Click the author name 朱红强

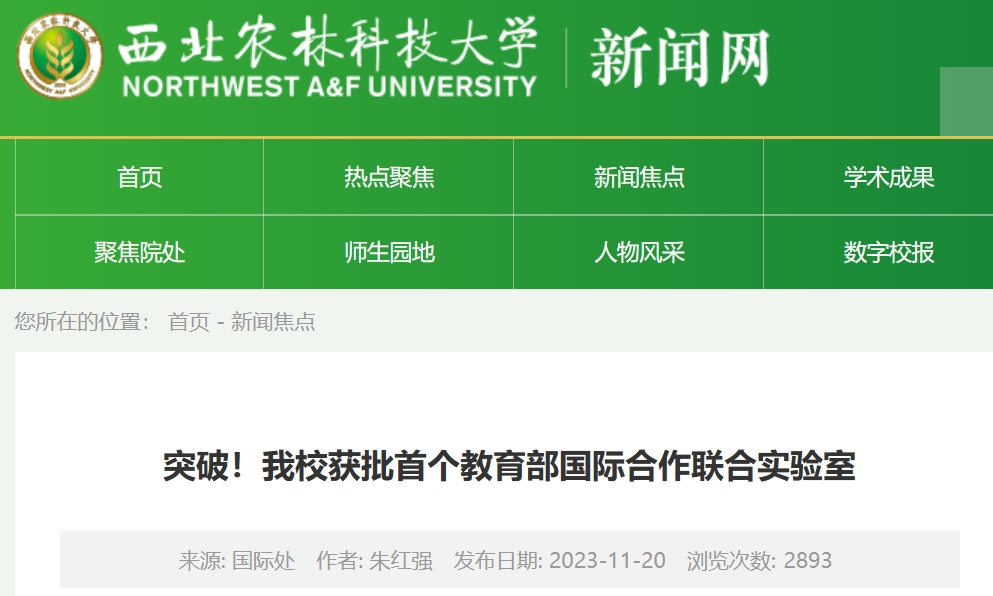(401, 560)
